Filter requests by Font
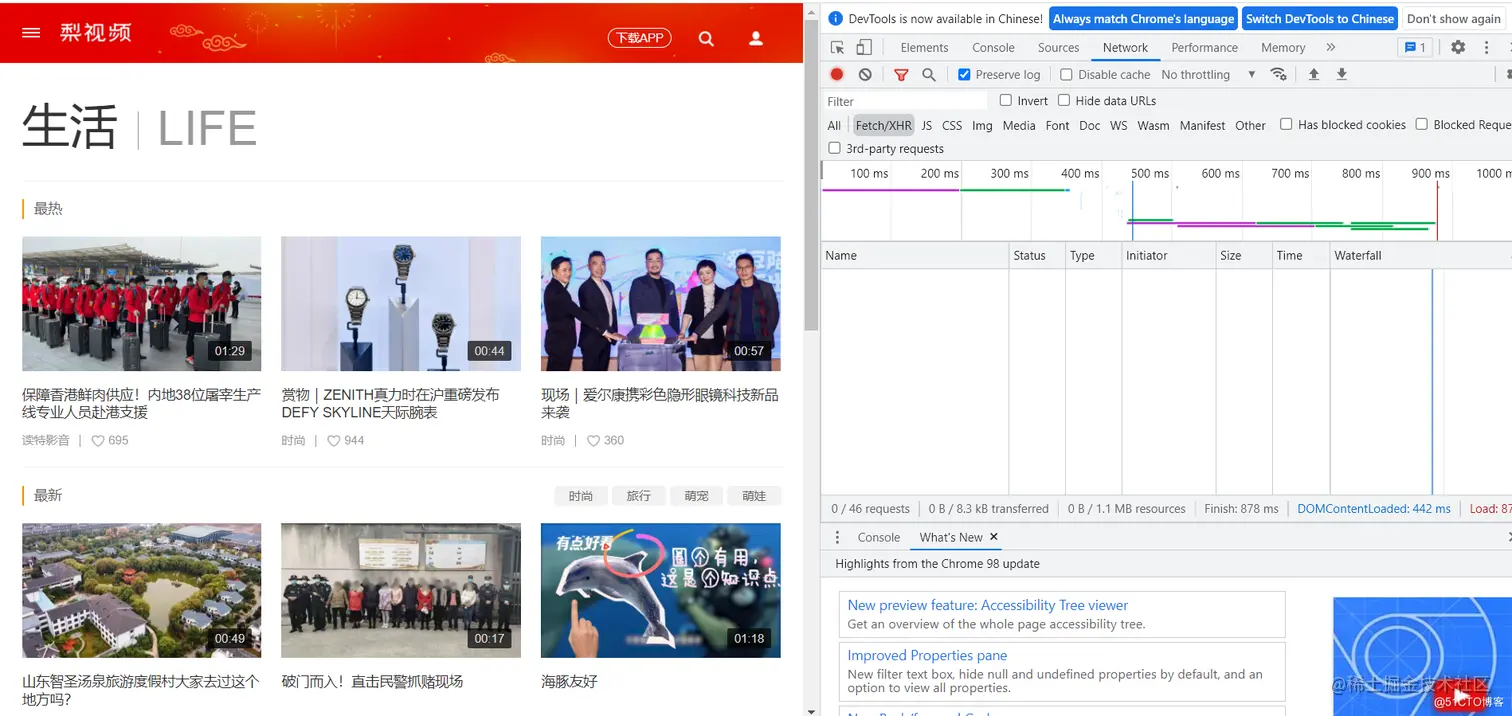The height and width of the screenshot is (716, 1512). tap(1057, 125)
